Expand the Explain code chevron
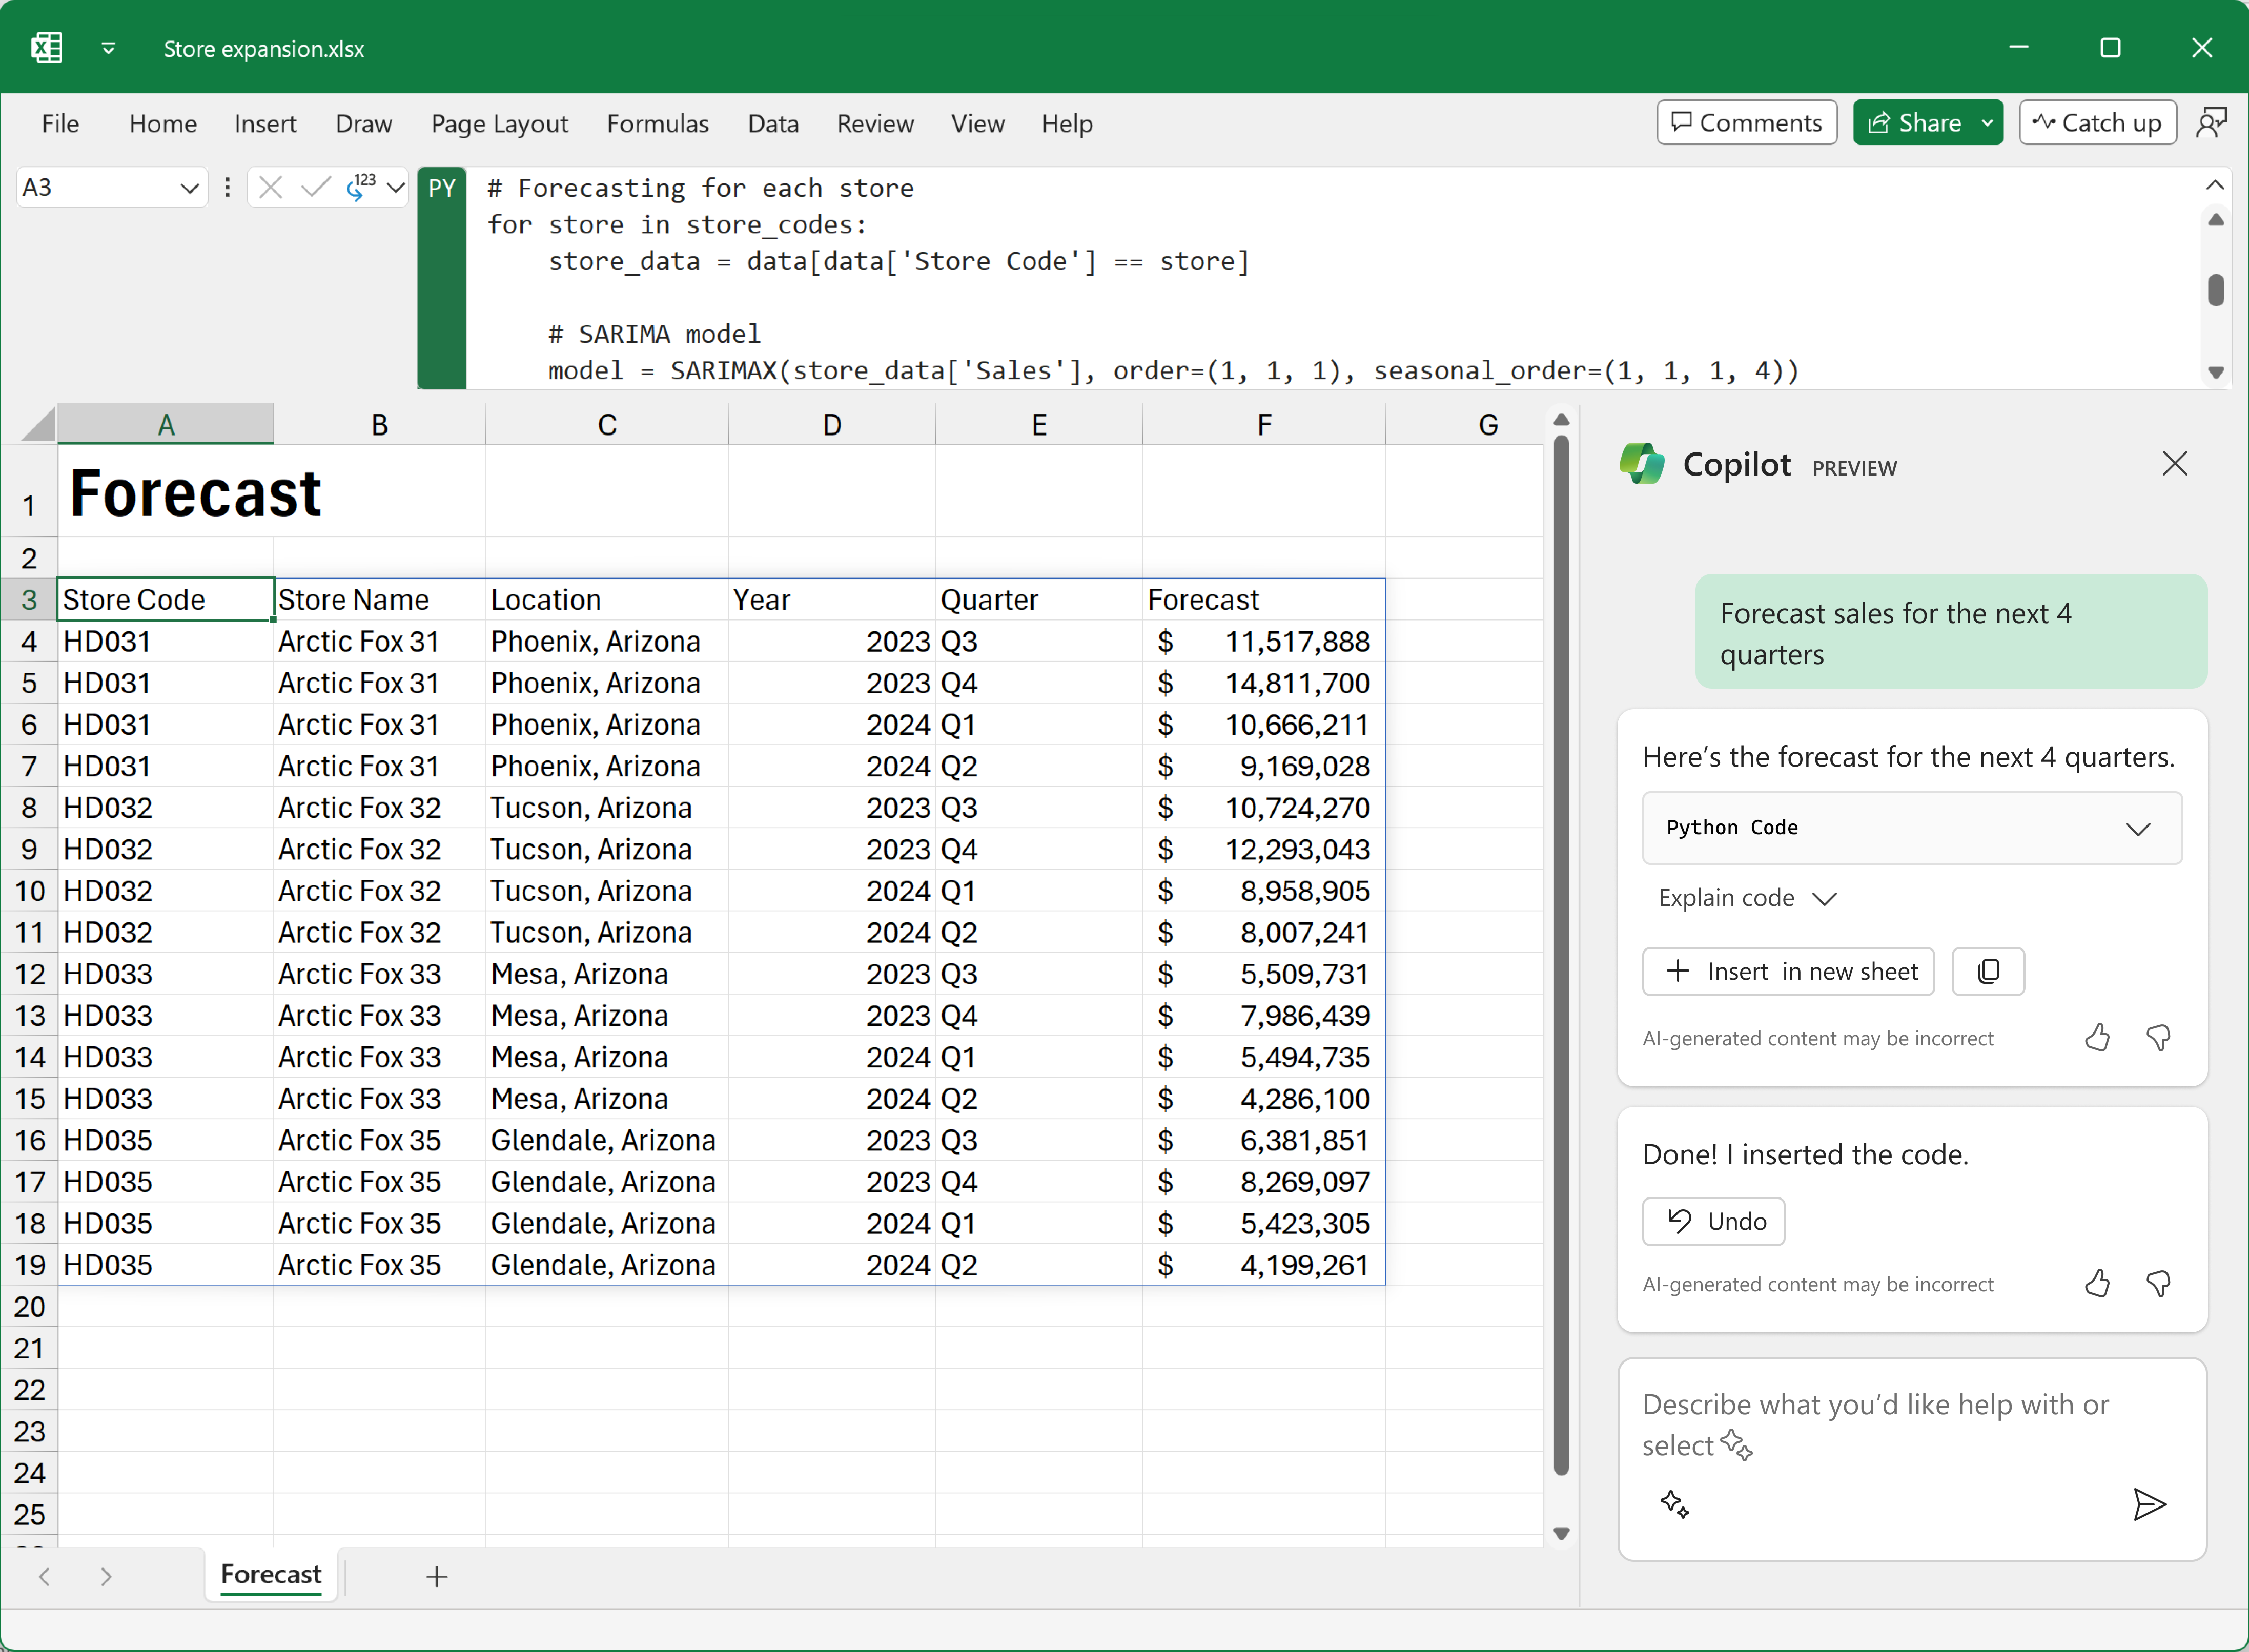 [x=1825, y=898]
